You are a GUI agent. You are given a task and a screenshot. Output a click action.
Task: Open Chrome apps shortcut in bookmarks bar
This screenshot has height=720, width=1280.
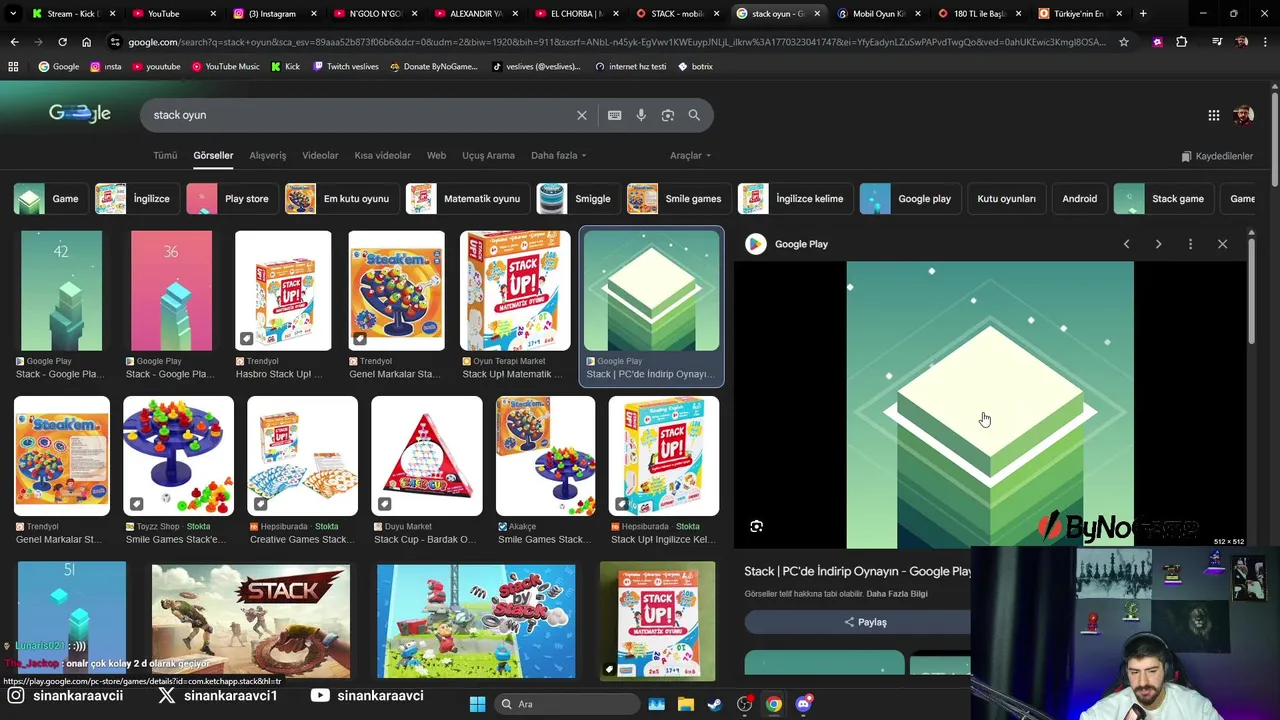point(13,66)
